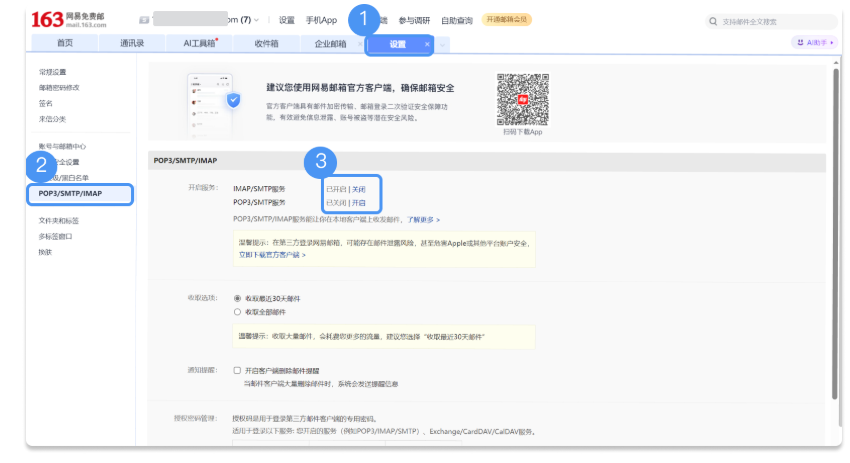Viewport: 850px width, 463px height.
Task: Click the 建议您使用网易邮箱官方客户端 banner heading
Action: click(x=360, y=88)
